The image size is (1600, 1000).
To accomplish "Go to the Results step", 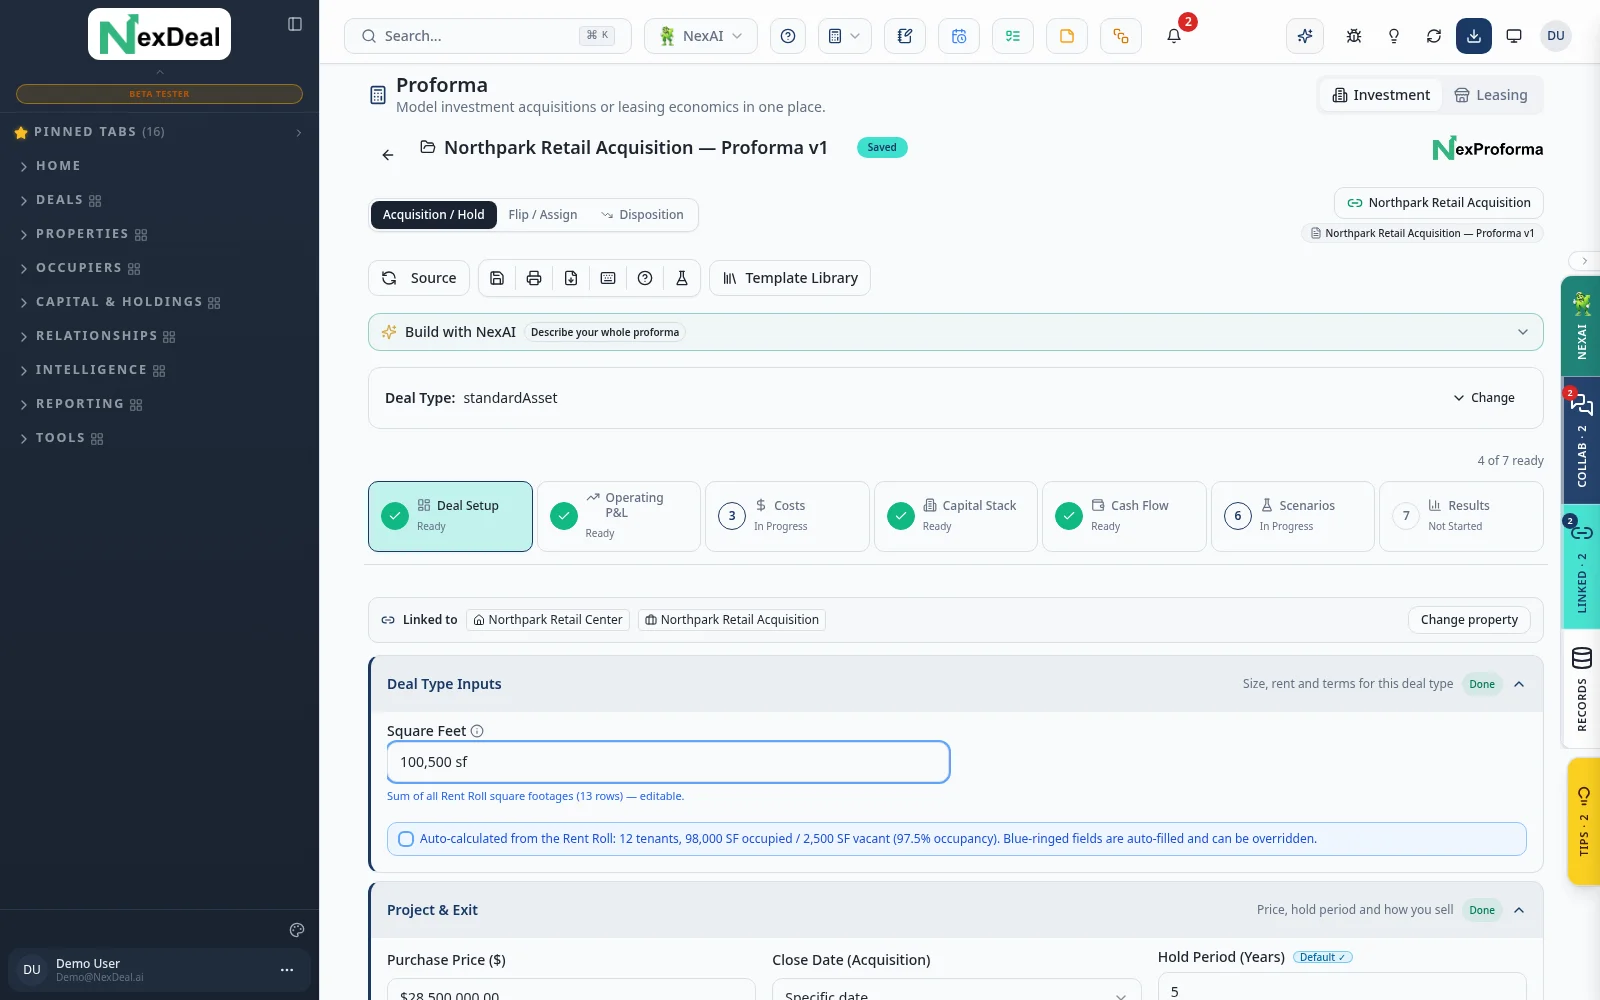I will [x=1461, y=516].
